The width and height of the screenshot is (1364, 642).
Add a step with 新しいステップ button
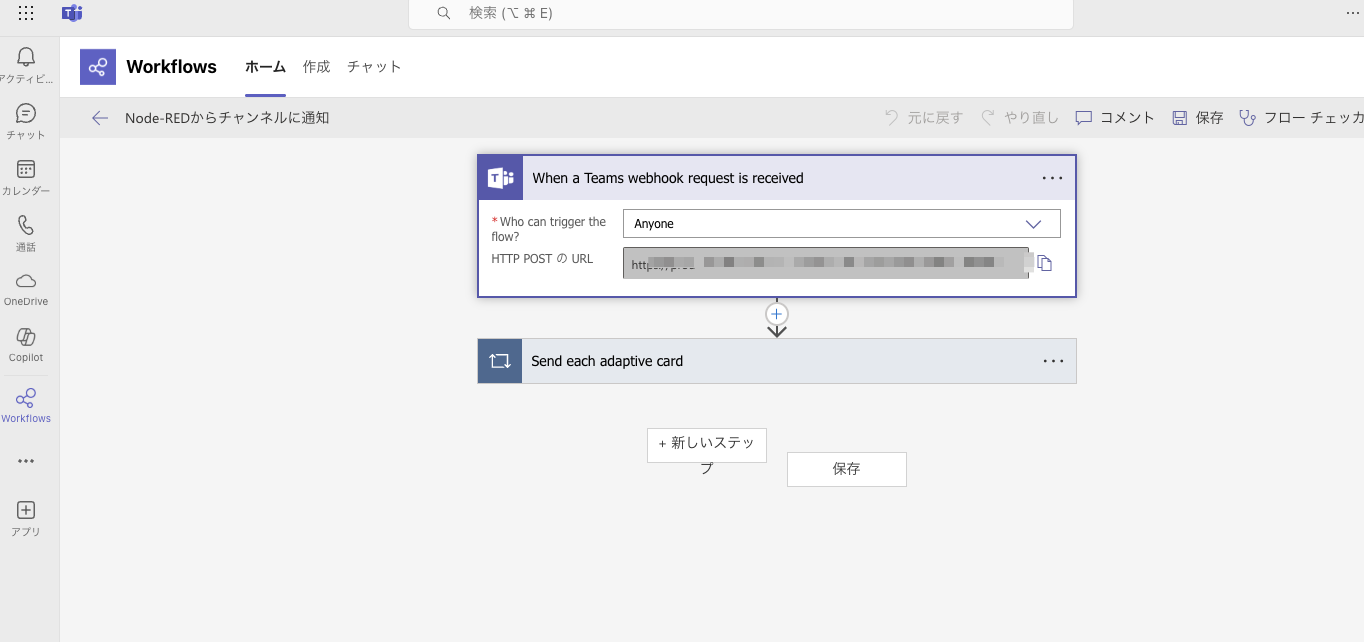tap(707, 446)
